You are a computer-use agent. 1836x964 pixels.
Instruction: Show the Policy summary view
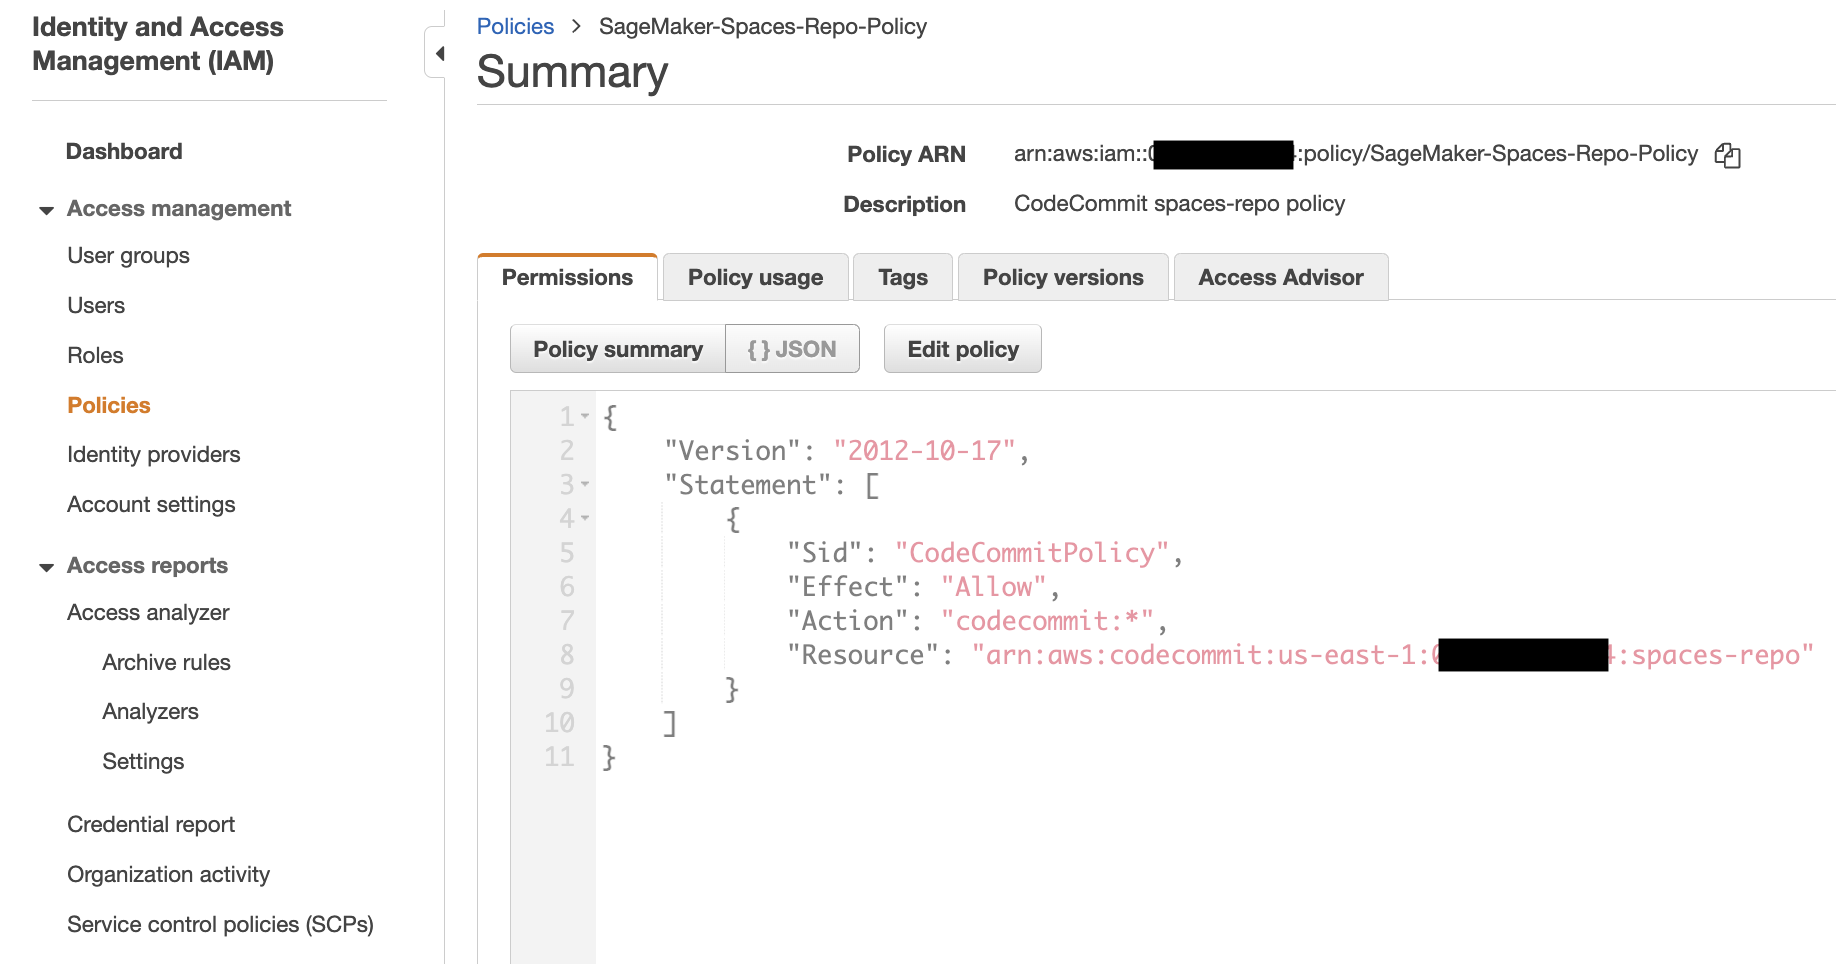(617, 349)
